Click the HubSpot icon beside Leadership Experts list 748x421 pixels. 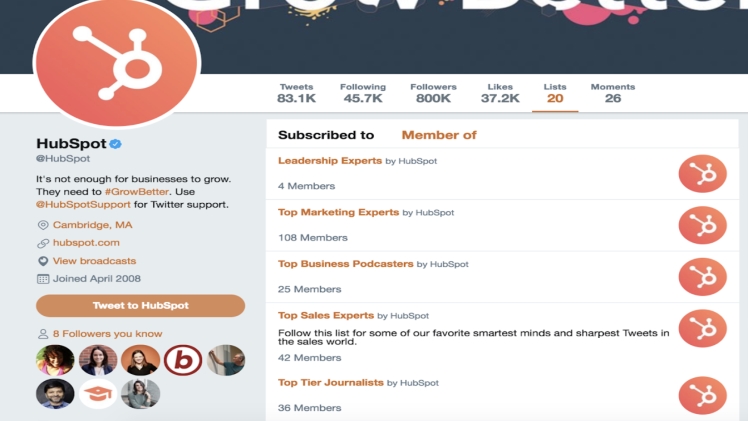[702, 174]
